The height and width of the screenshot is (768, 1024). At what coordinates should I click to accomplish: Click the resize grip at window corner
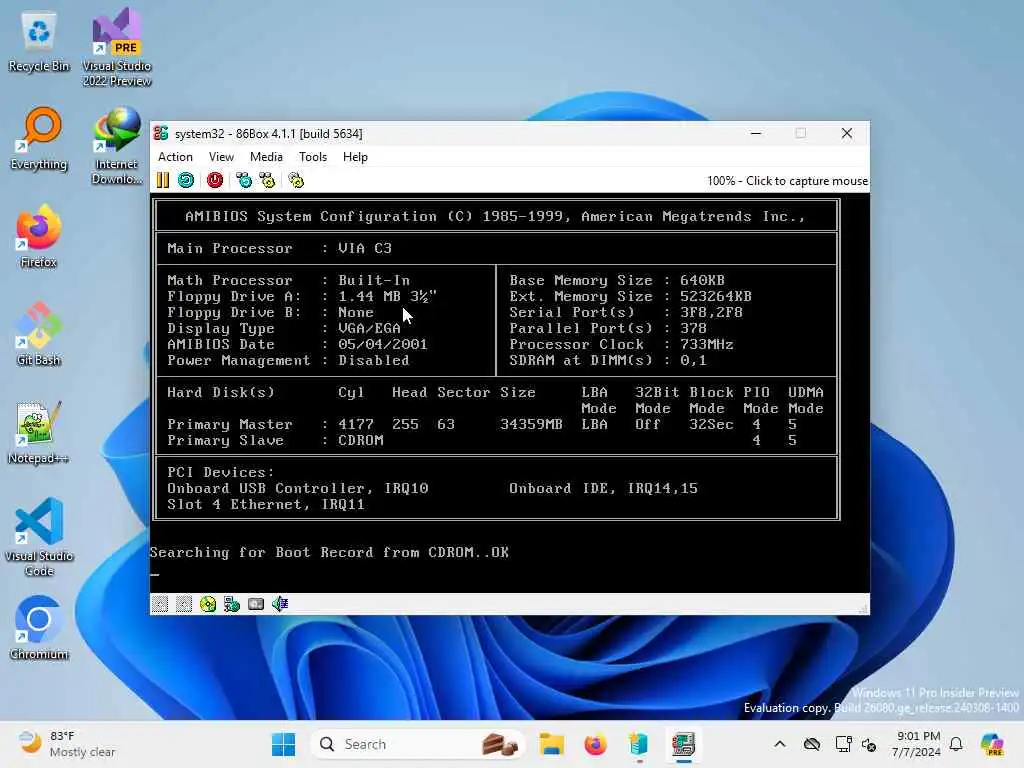tap(863, 609)
